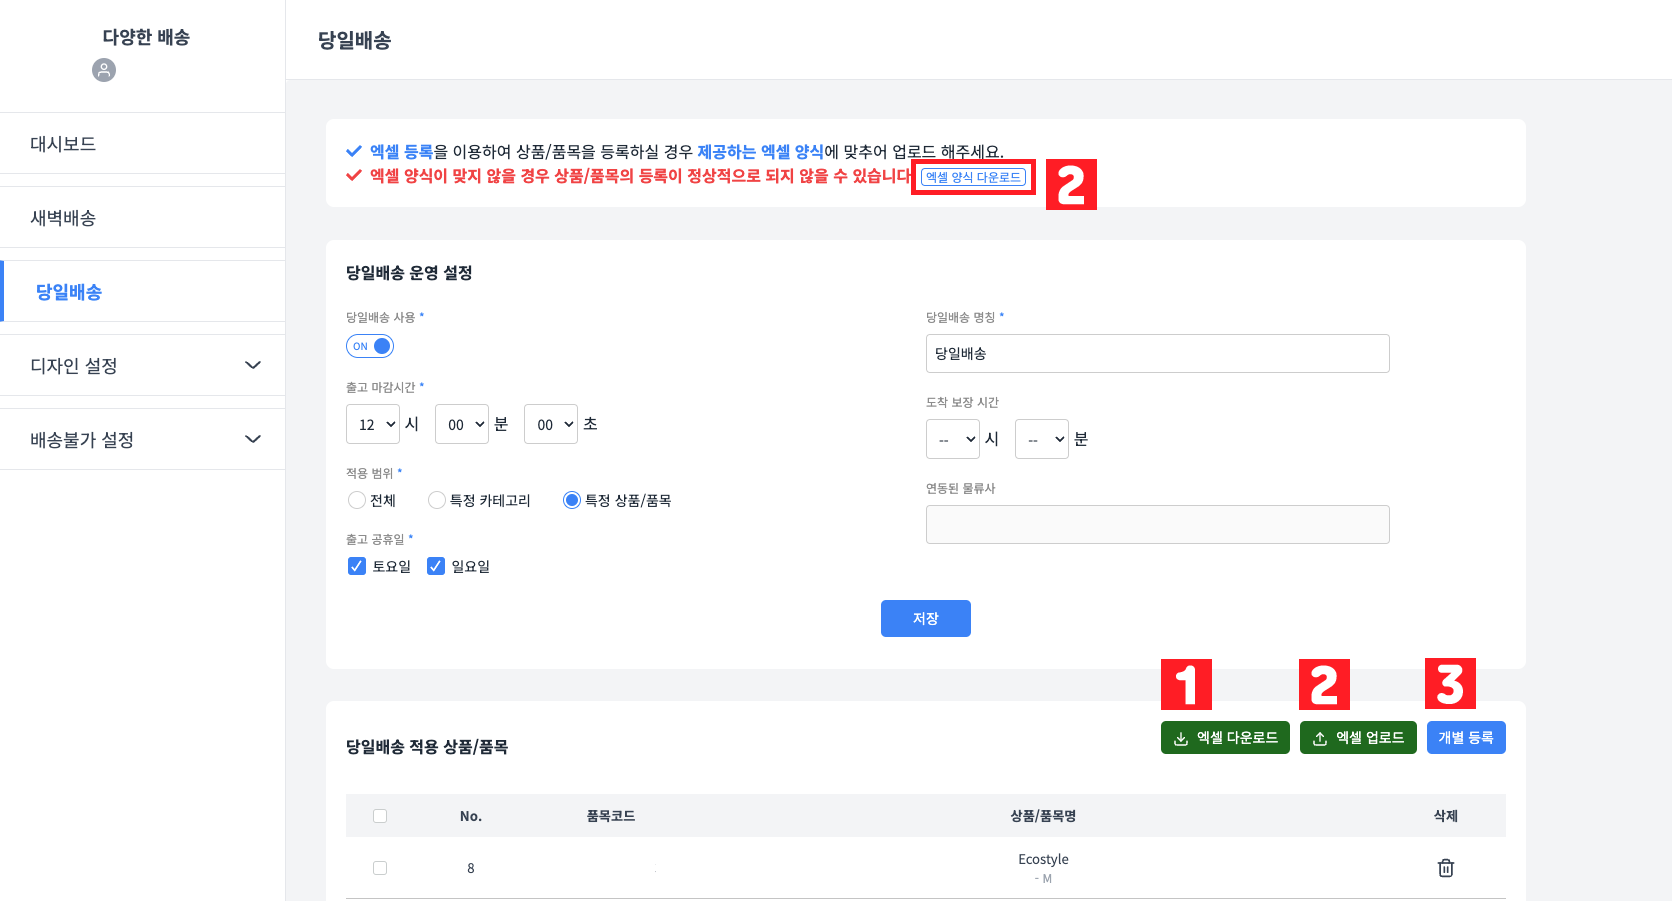Open 출고 마감시간 second dropdown
The height and width of the screenshot is (901, 1672).
click(551, 424)
